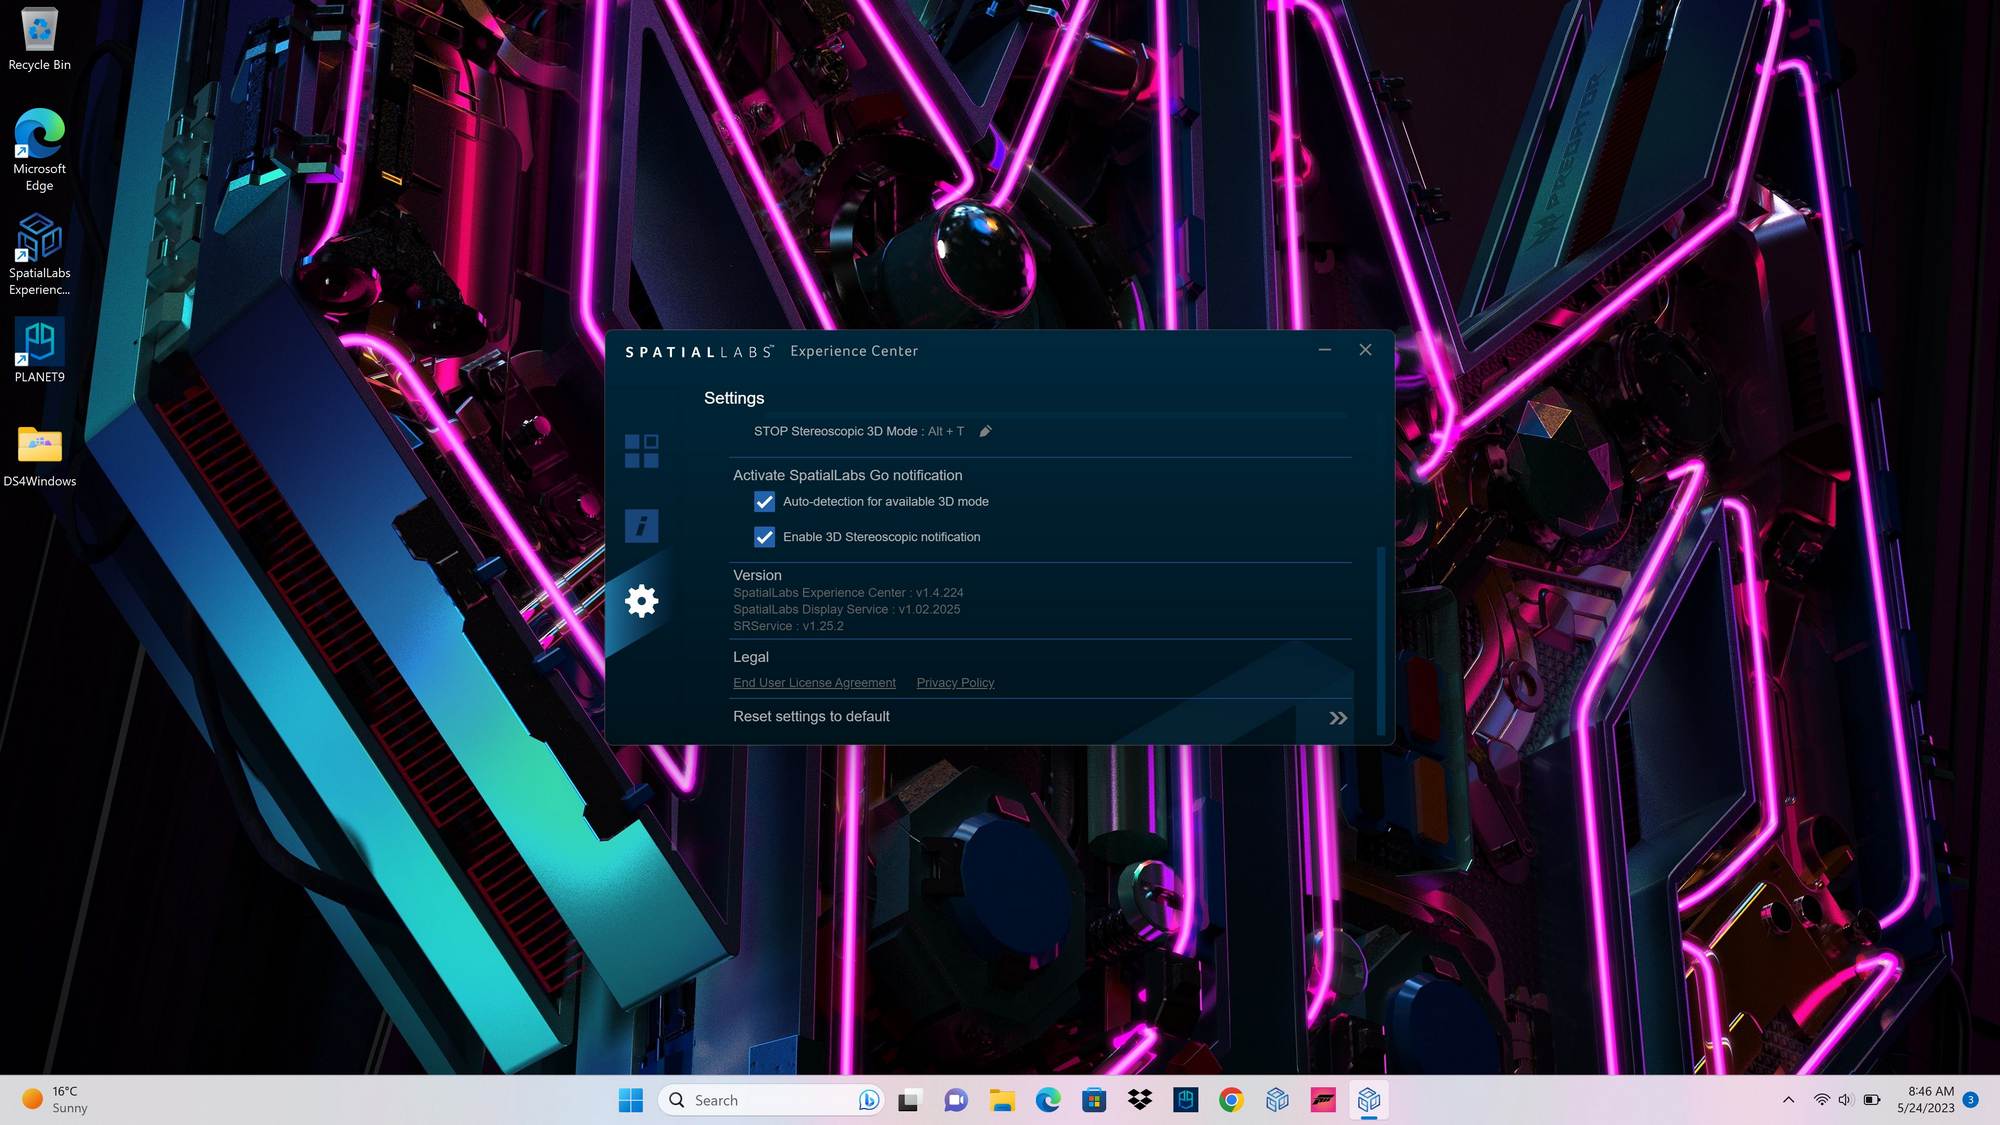The width and height of the screenshot is (2000, 1125).
Task: Select SpatialLabs Display Service version text
Action: [x=846, y=609]
